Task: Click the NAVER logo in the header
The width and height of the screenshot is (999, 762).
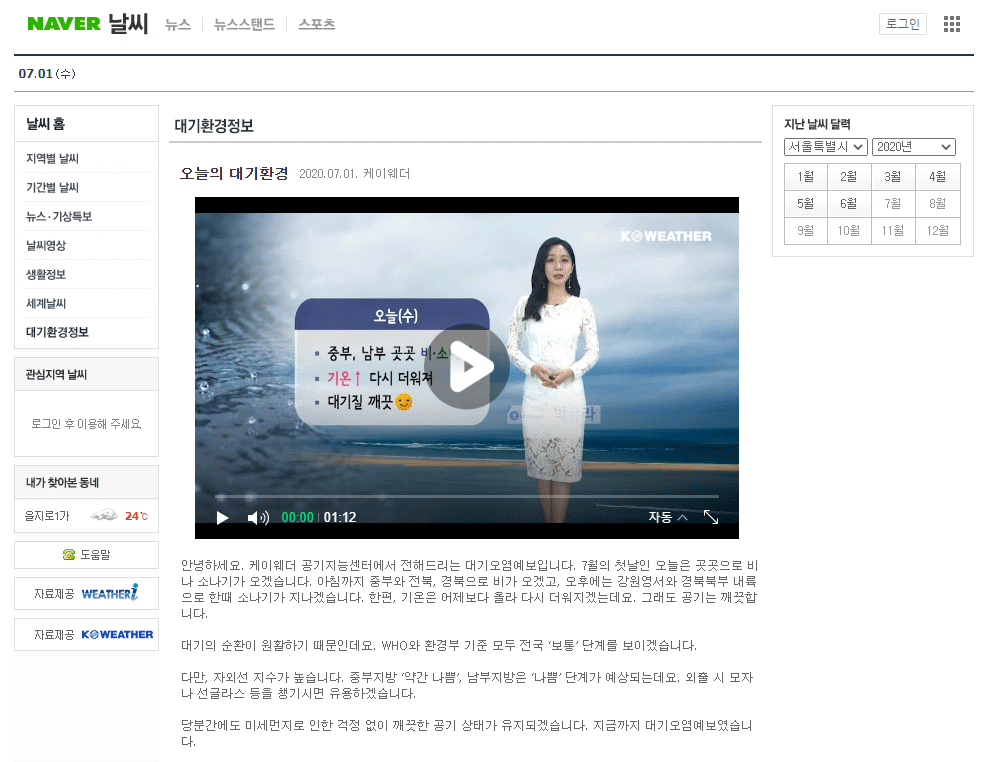Action: click(x=64, y=24)
